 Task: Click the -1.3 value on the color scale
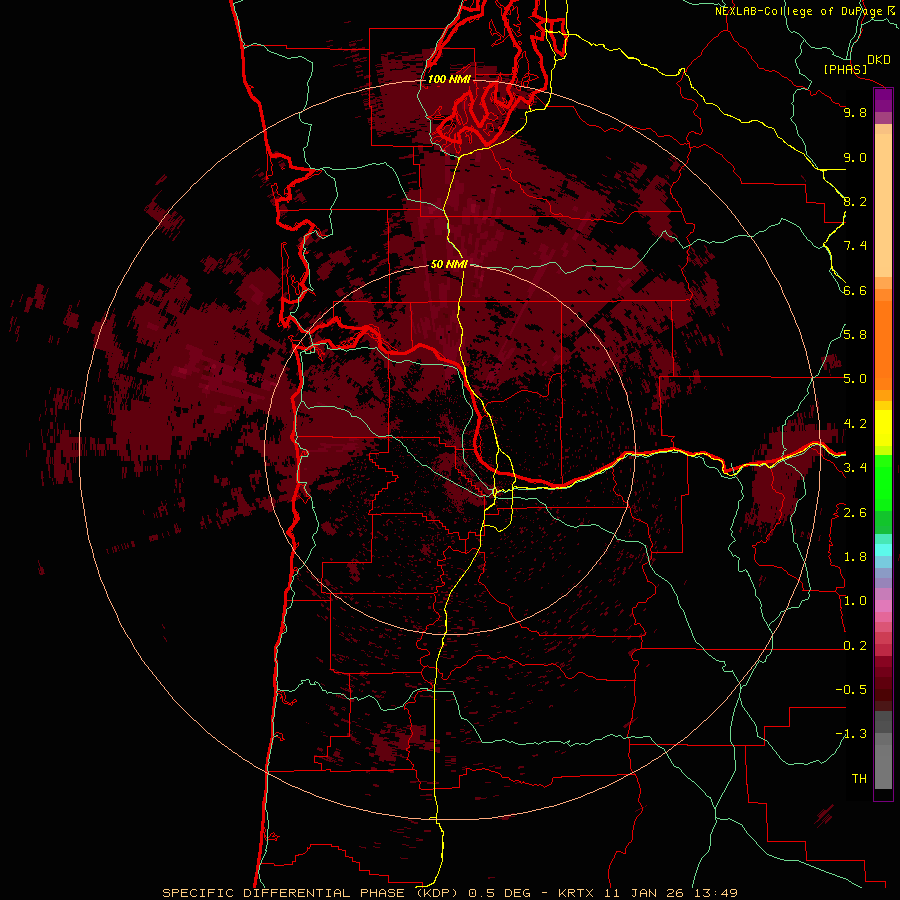(x=851, y=734)
